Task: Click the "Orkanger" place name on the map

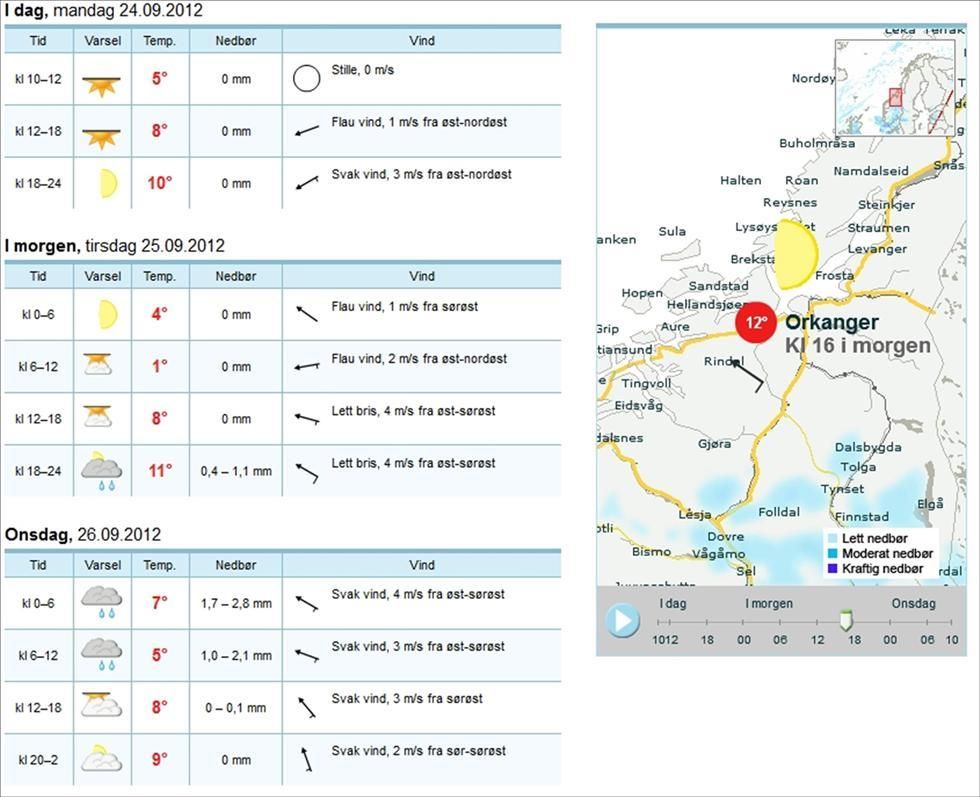Action: [834, 323]
